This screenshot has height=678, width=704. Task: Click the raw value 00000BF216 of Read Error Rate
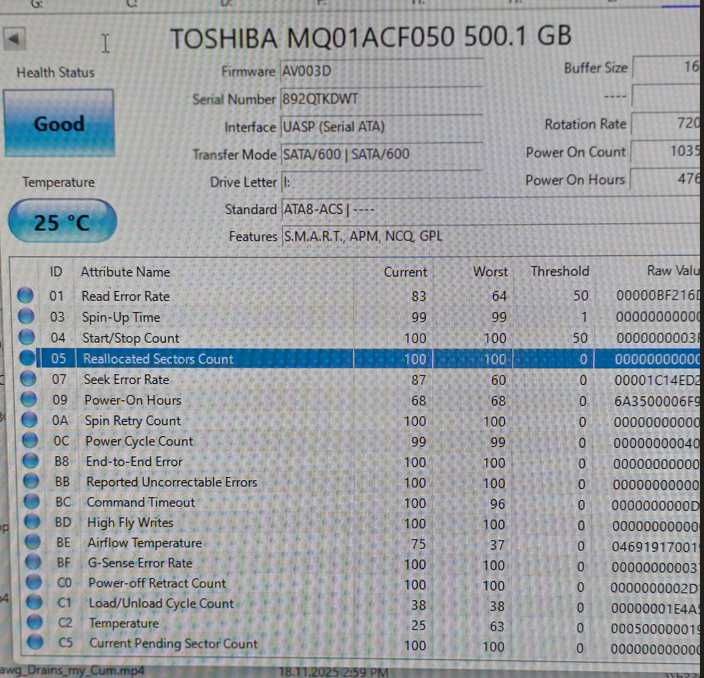tap(658, 295)
